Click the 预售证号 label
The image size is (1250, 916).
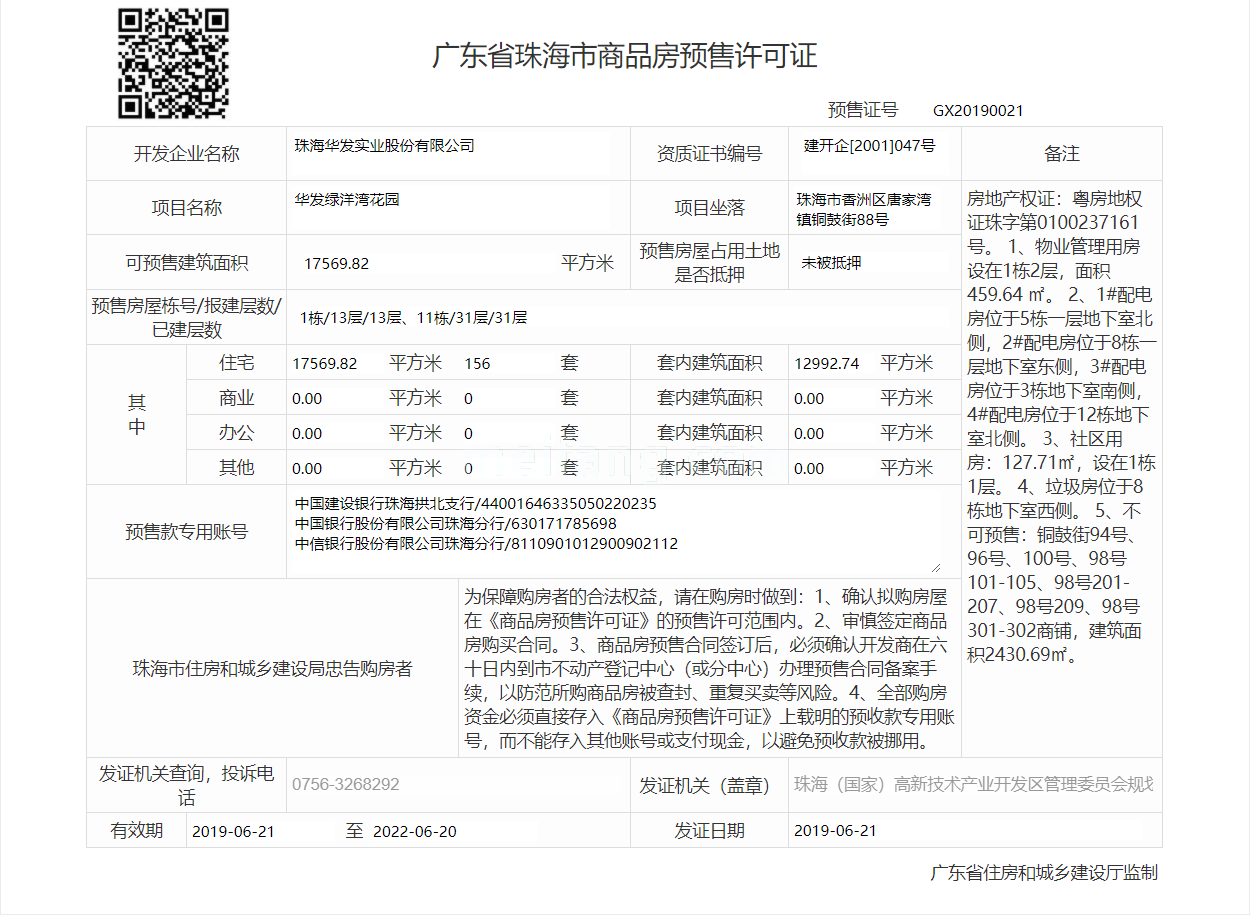[863, 110]
